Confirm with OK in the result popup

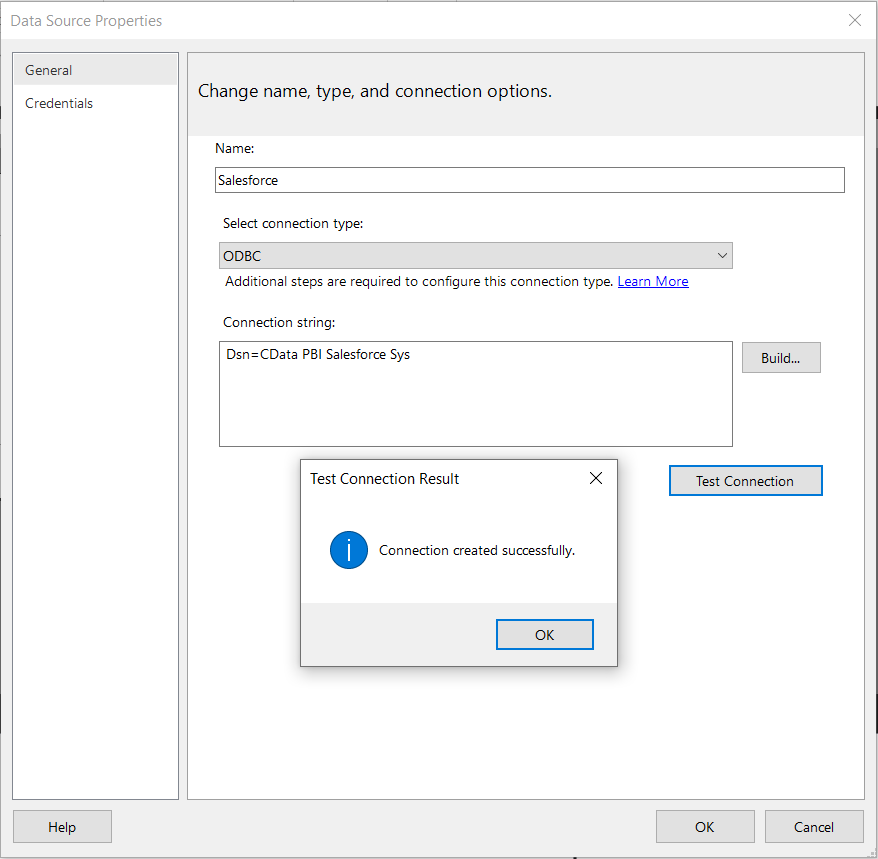coord(544,634)
